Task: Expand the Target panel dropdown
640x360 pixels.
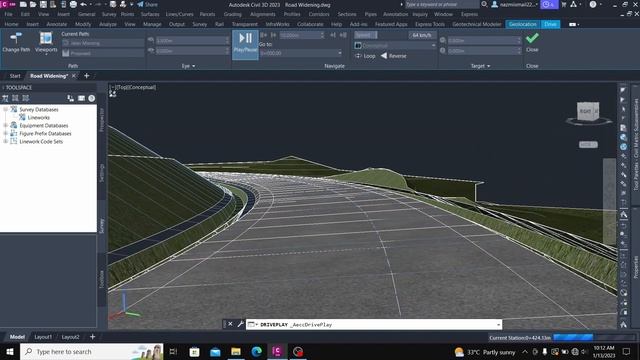Action: [x=480, y=66]
